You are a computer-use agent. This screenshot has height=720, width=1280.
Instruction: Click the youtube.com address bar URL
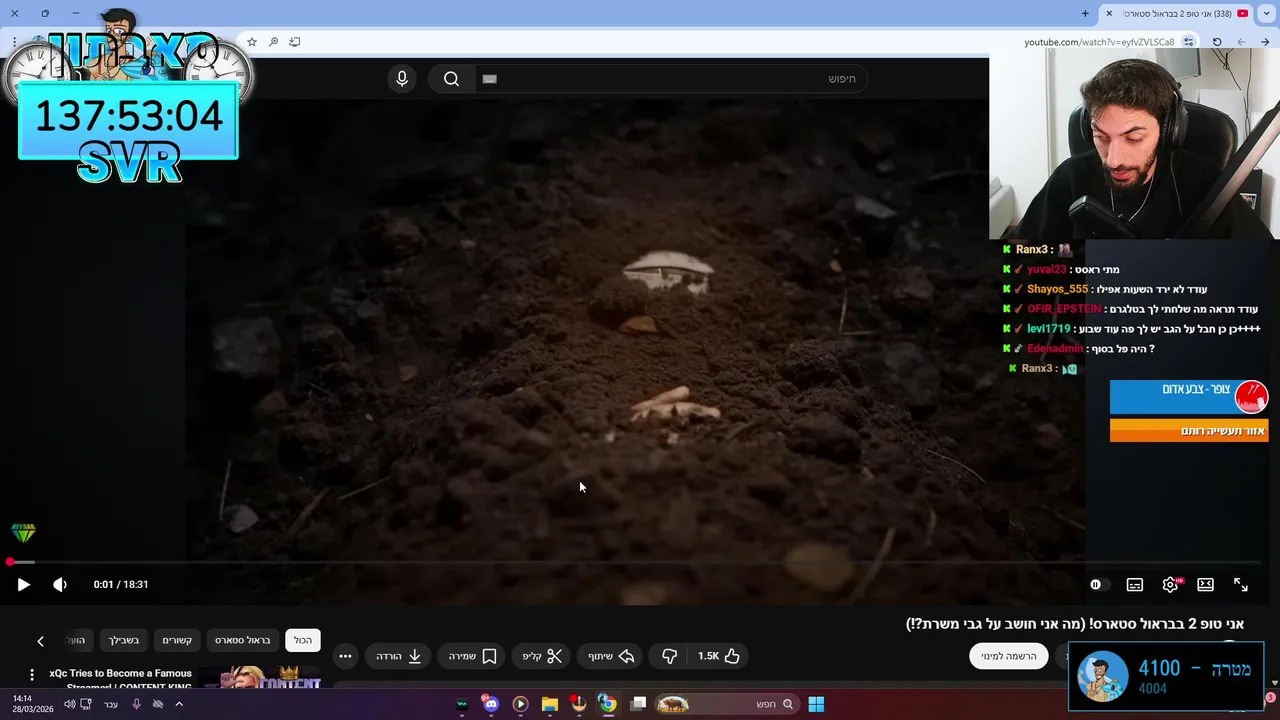pos(1099,42)
